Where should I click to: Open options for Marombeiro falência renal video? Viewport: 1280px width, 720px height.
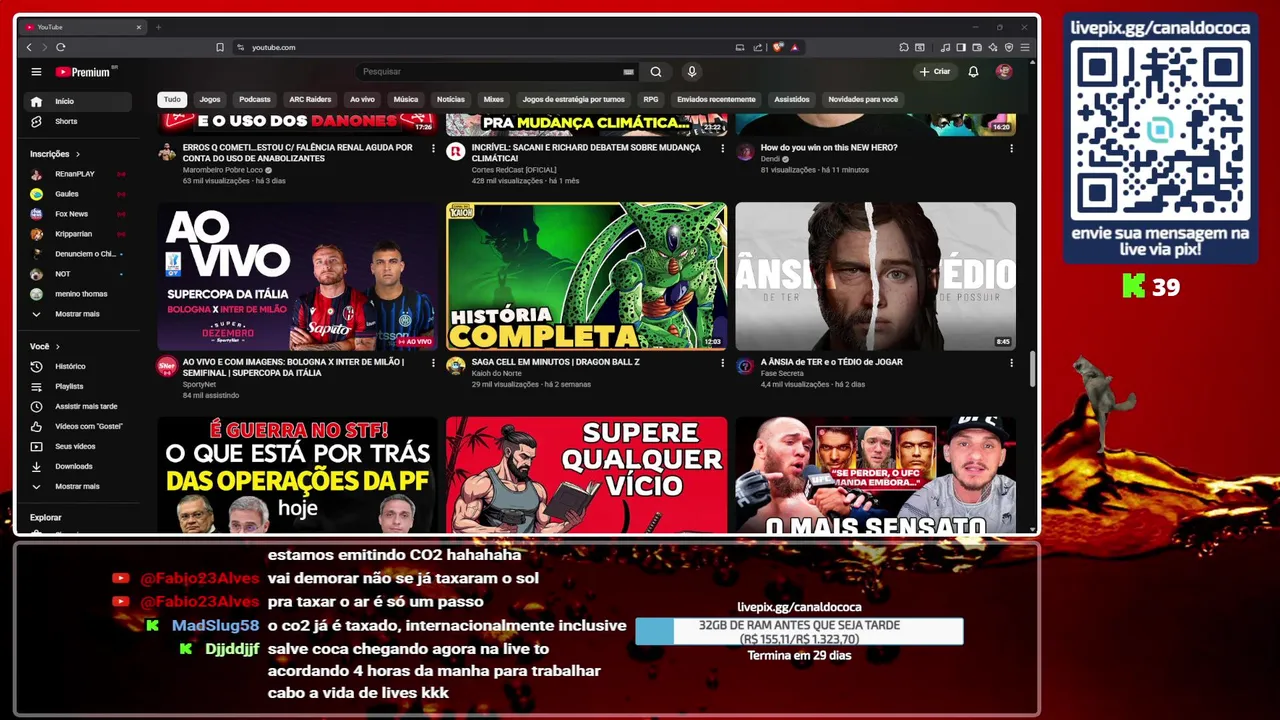pos(433,148)
